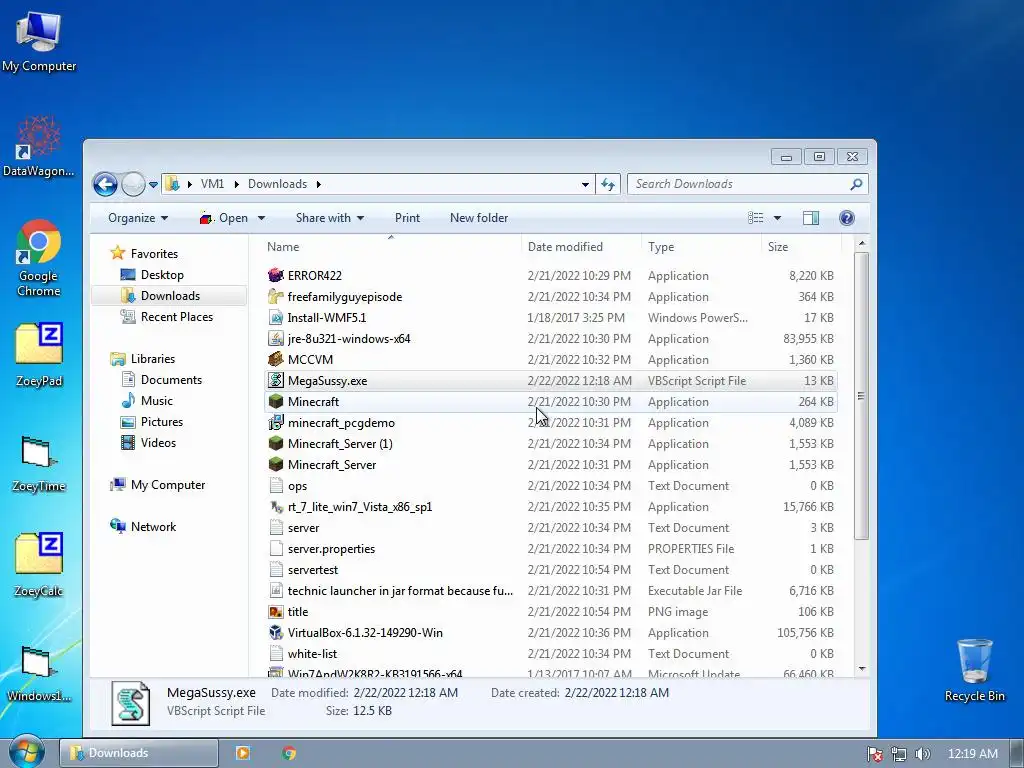Select the server.properties file row
The width and height of the screenshot is (1024, 768).
(x=550, y=549)
